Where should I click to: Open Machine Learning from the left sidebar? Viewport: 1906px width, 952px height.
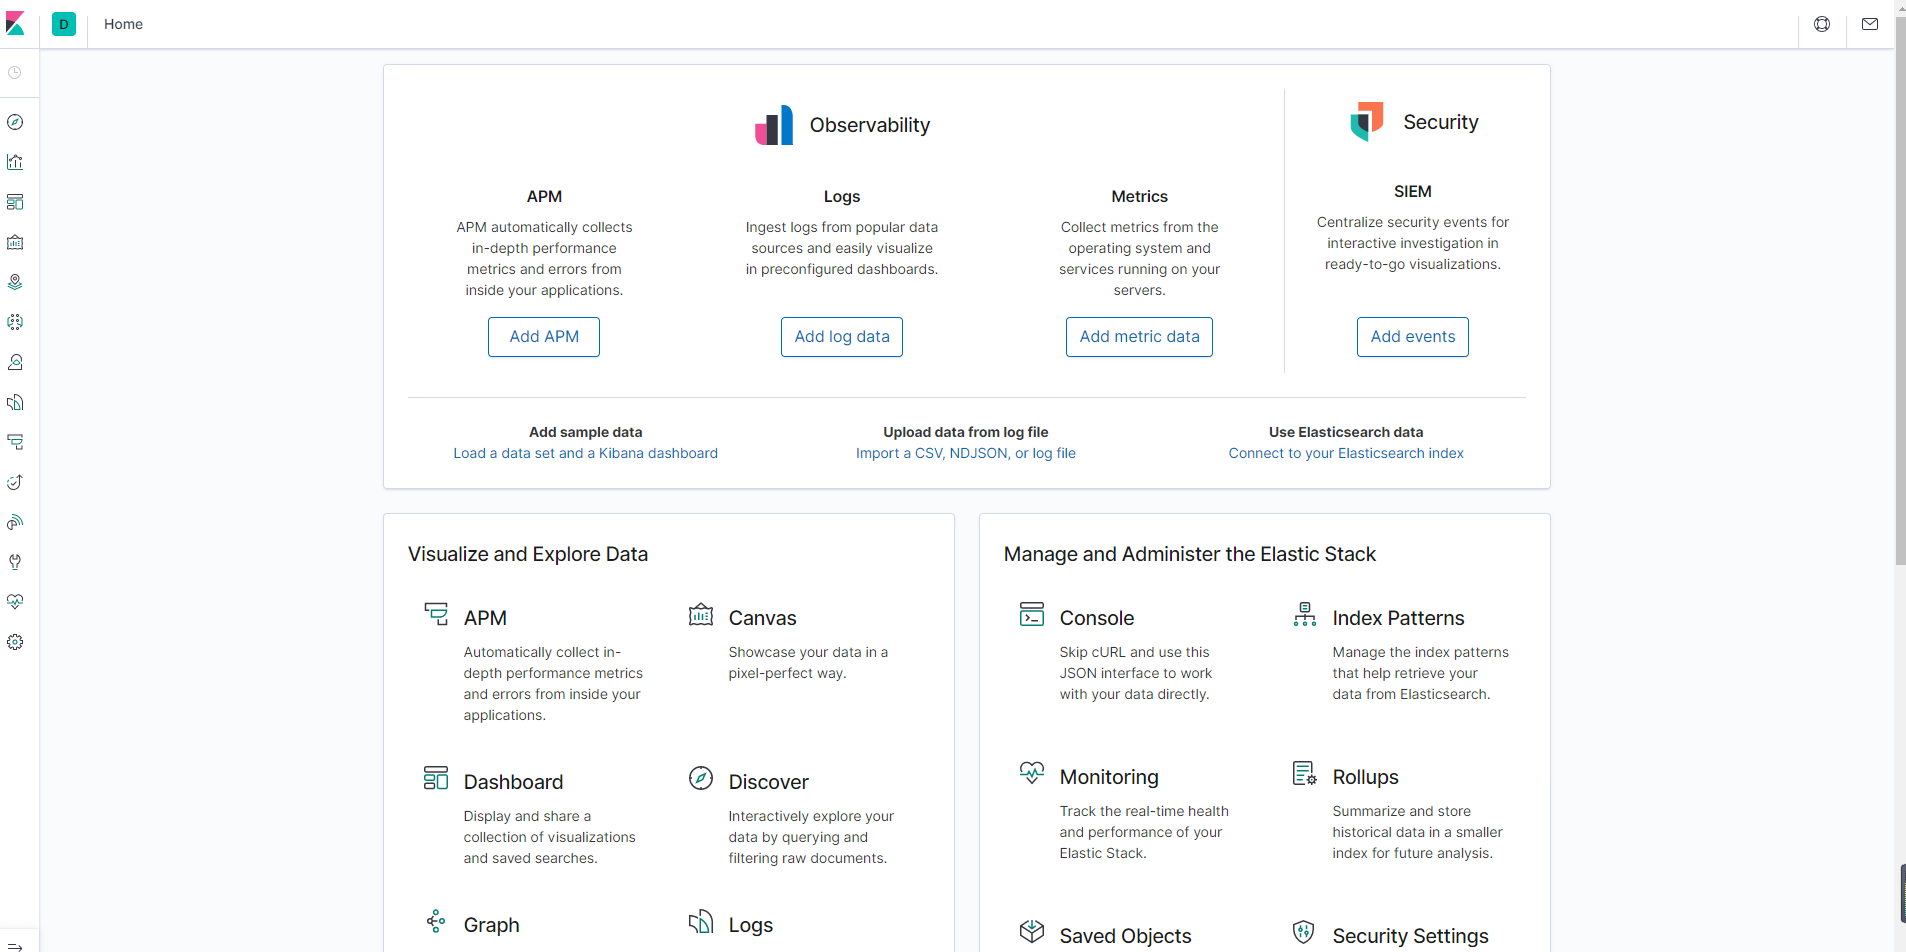(x=15, y=322)
